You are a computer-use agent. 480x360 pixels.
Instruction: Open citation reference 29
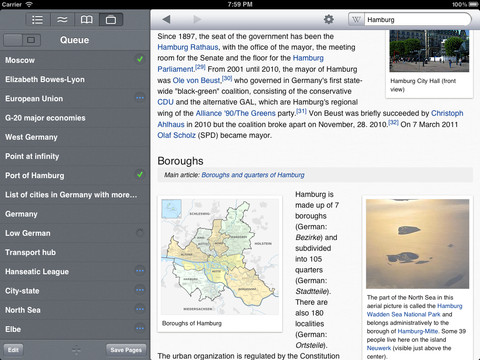(x=200, y=67)
